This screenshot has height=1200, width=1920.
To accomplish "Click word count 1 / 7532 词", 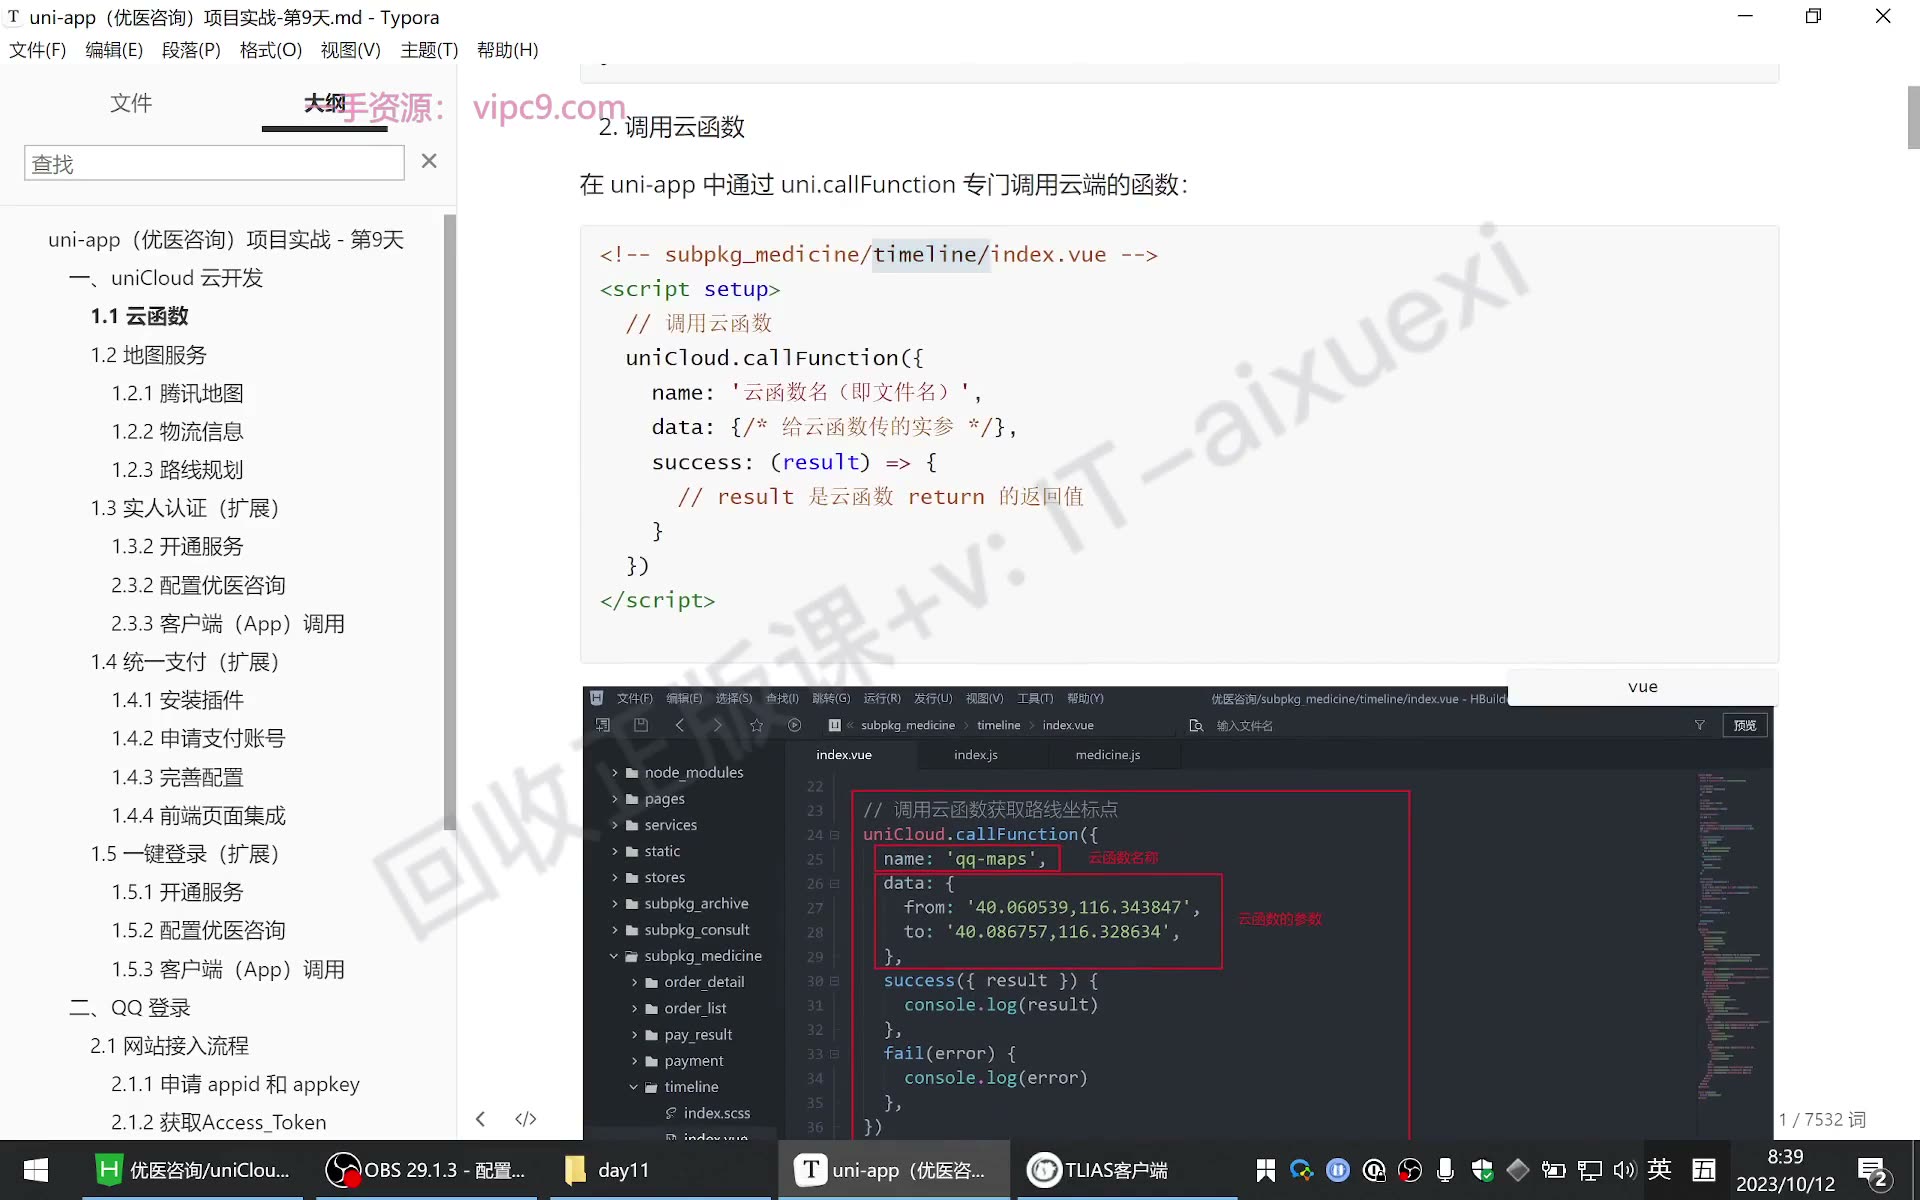I will point(1822,1119).
